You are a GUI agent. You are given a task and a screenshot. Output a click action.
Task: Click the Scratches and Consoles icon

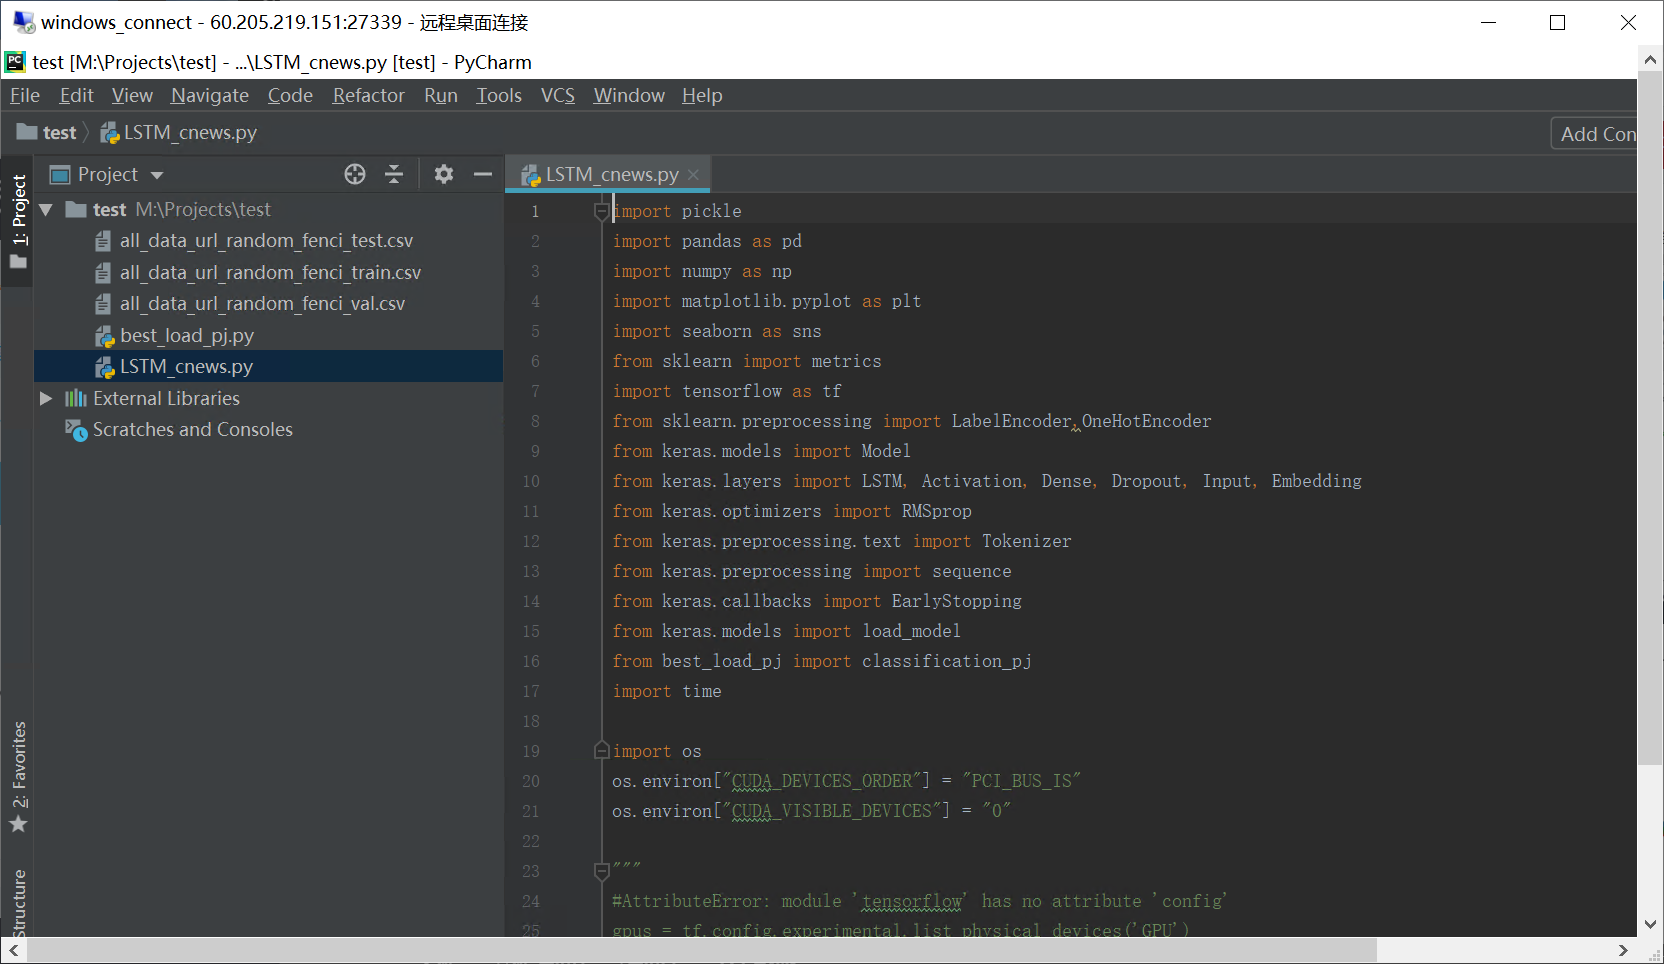[x=76, y=429]
